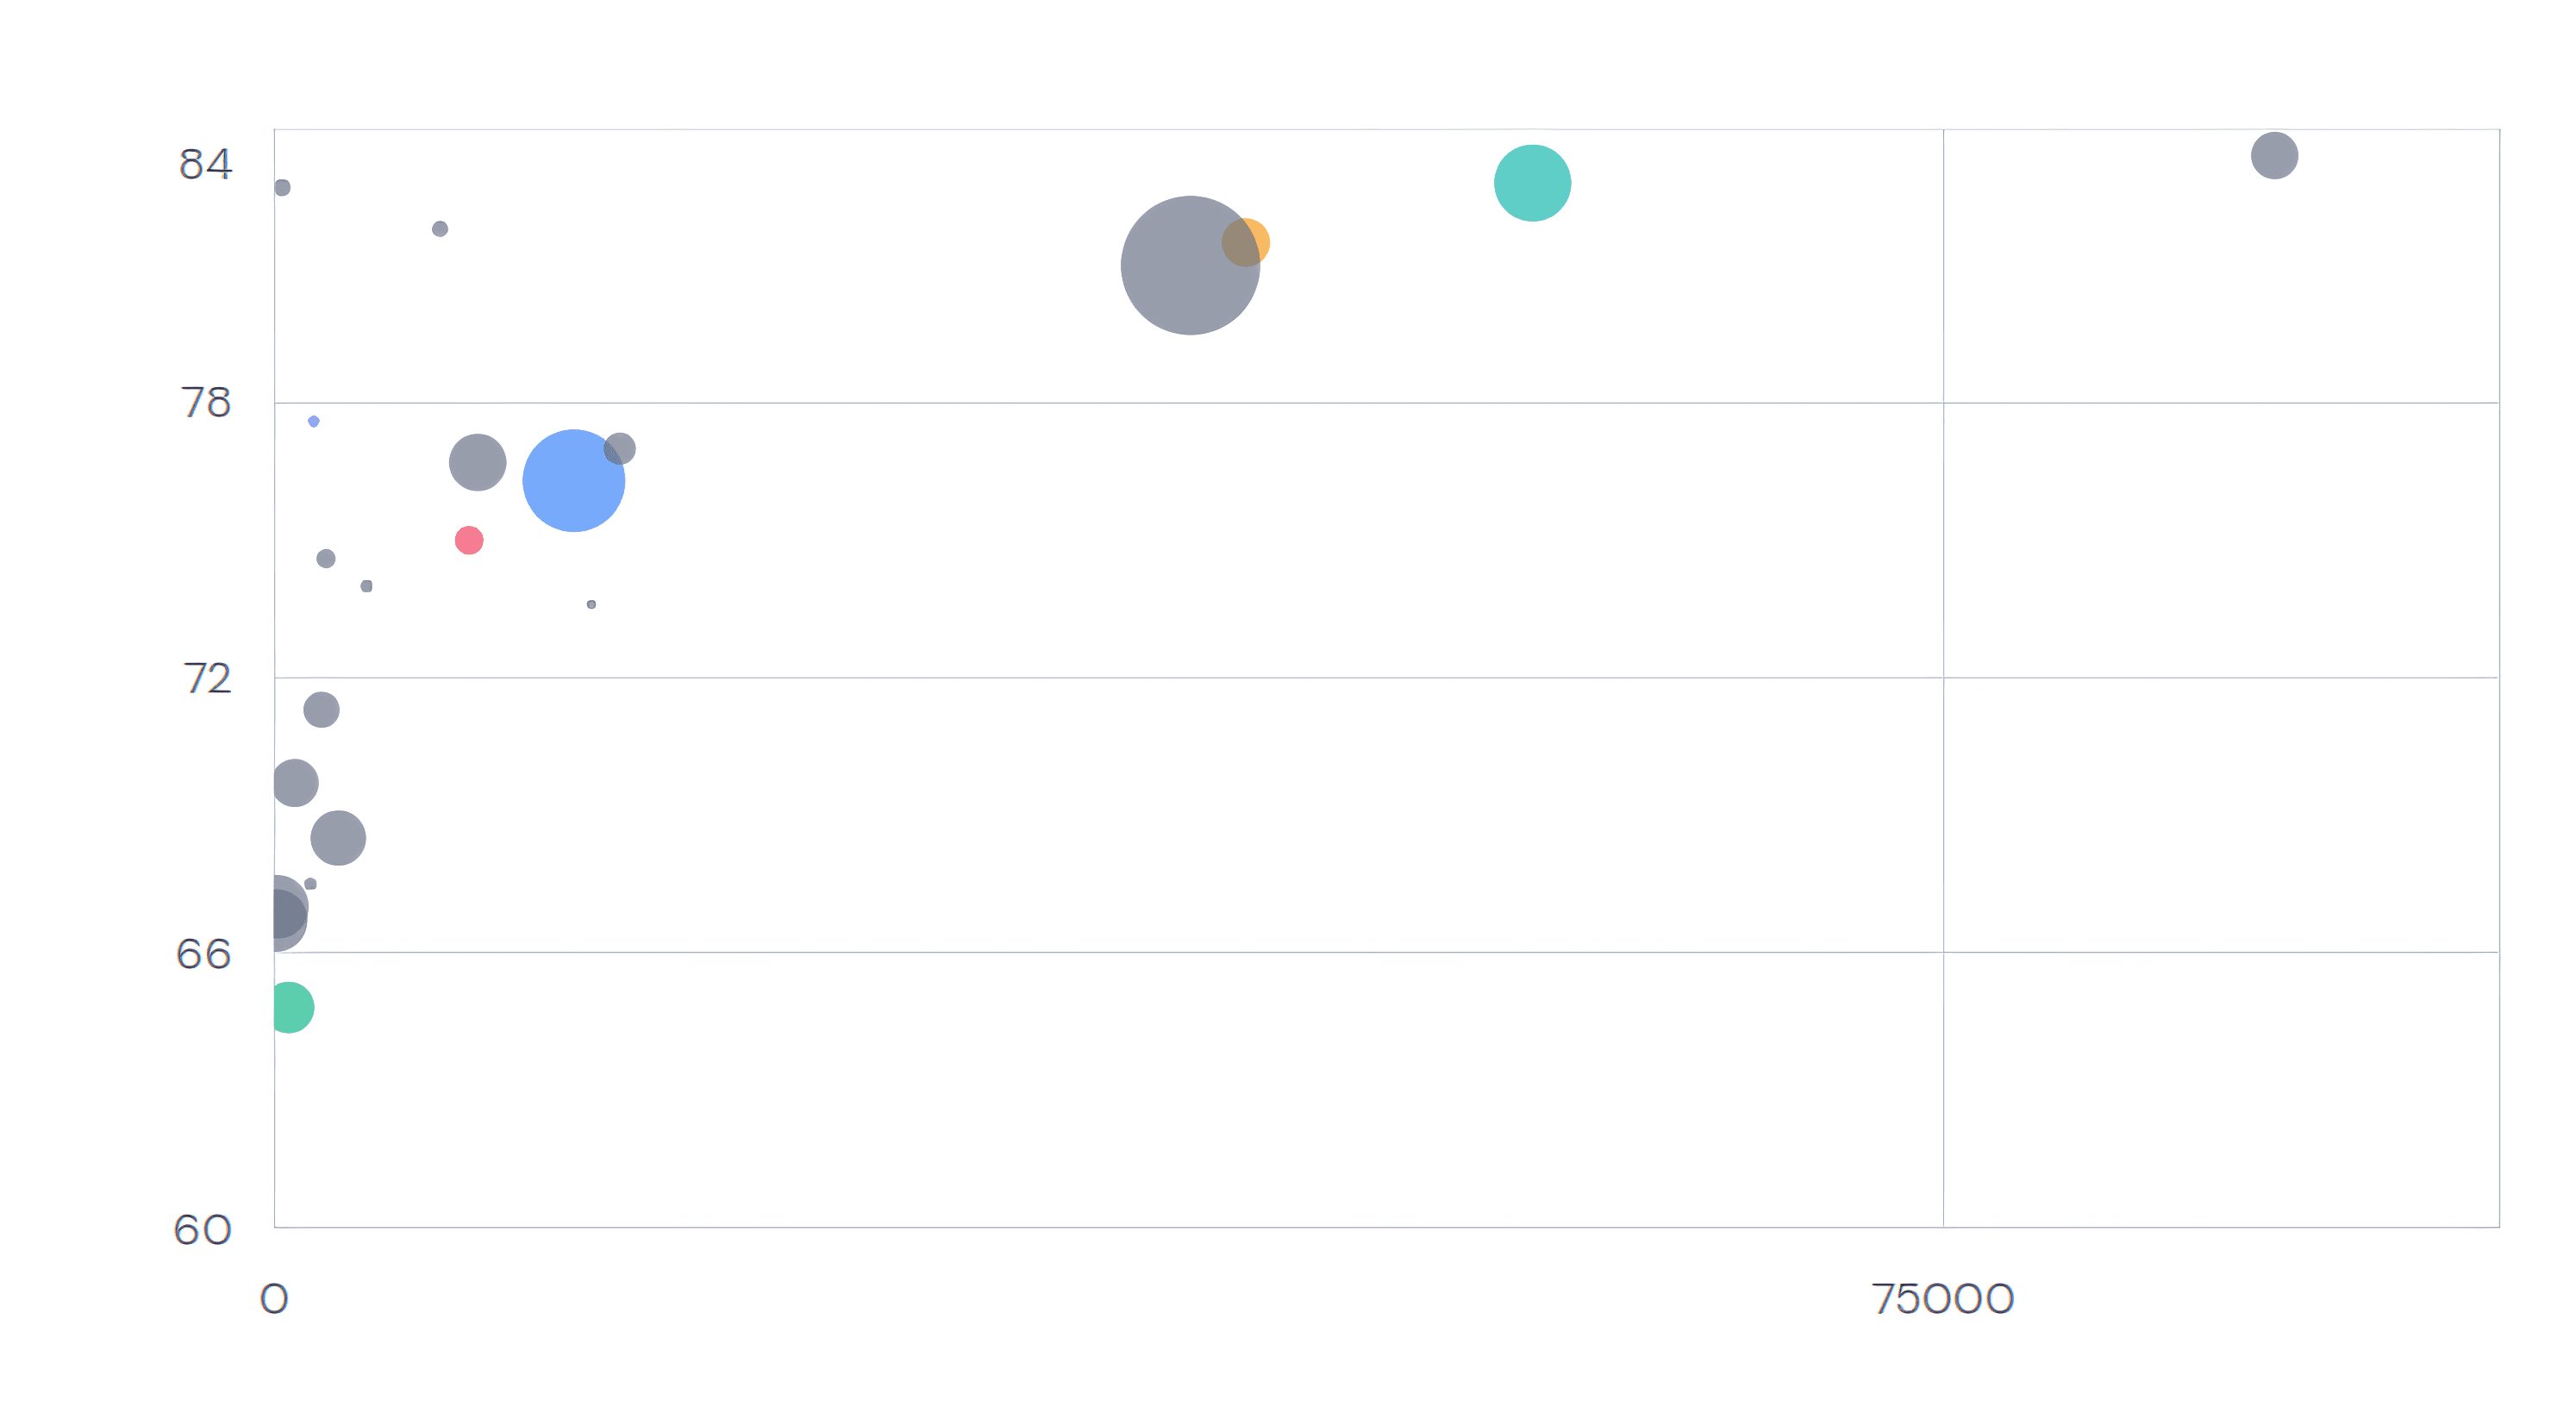Click the pink bubble
The width and height of the screenshot is (2576, 1407).
(x=468, y=540)
